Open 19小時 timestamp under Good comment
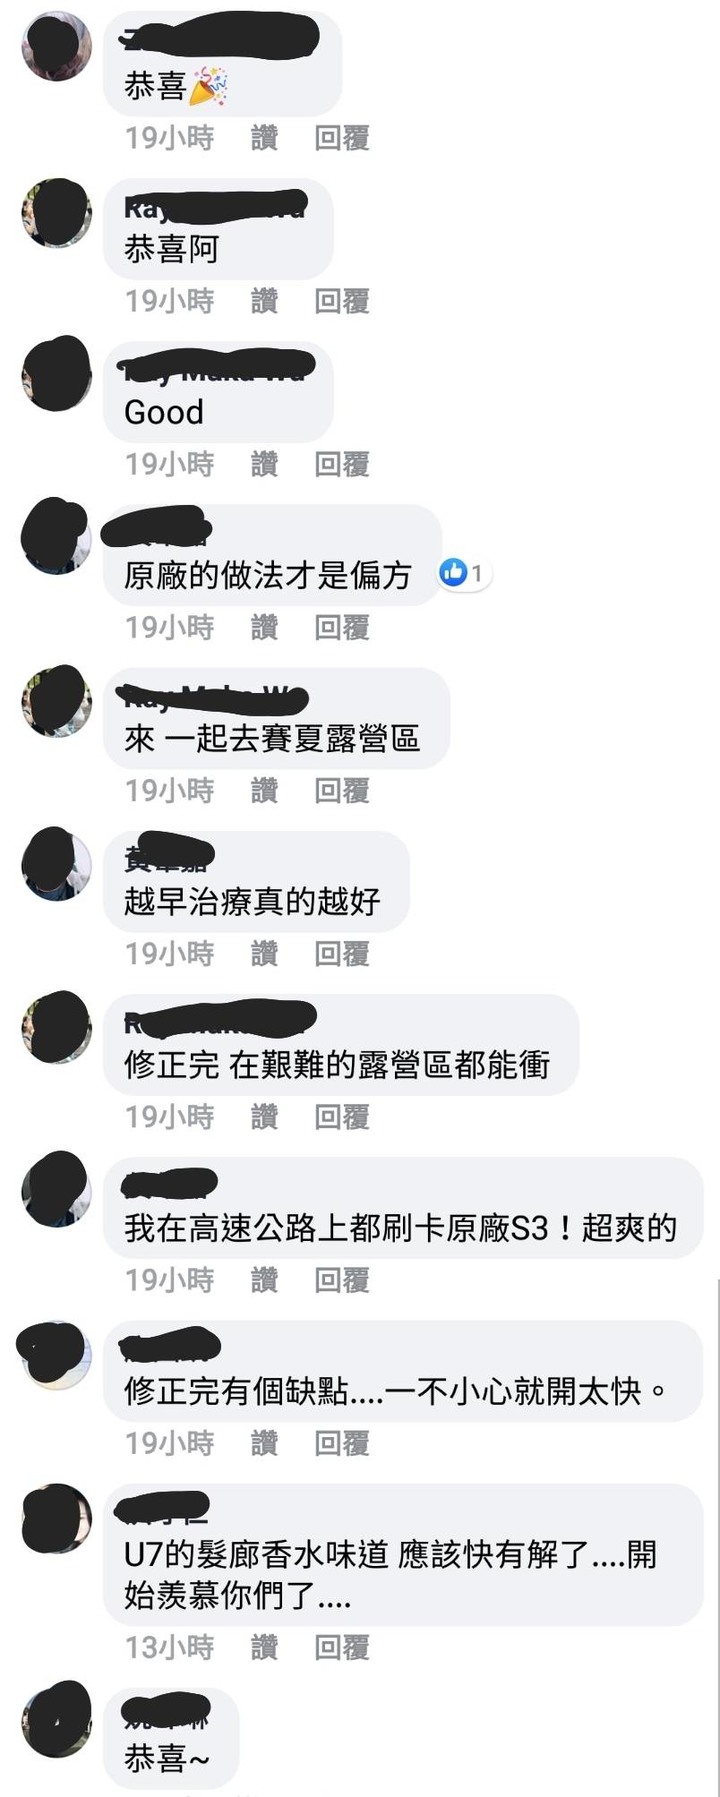The image size is (720, 1797). (x=169, y=464)
